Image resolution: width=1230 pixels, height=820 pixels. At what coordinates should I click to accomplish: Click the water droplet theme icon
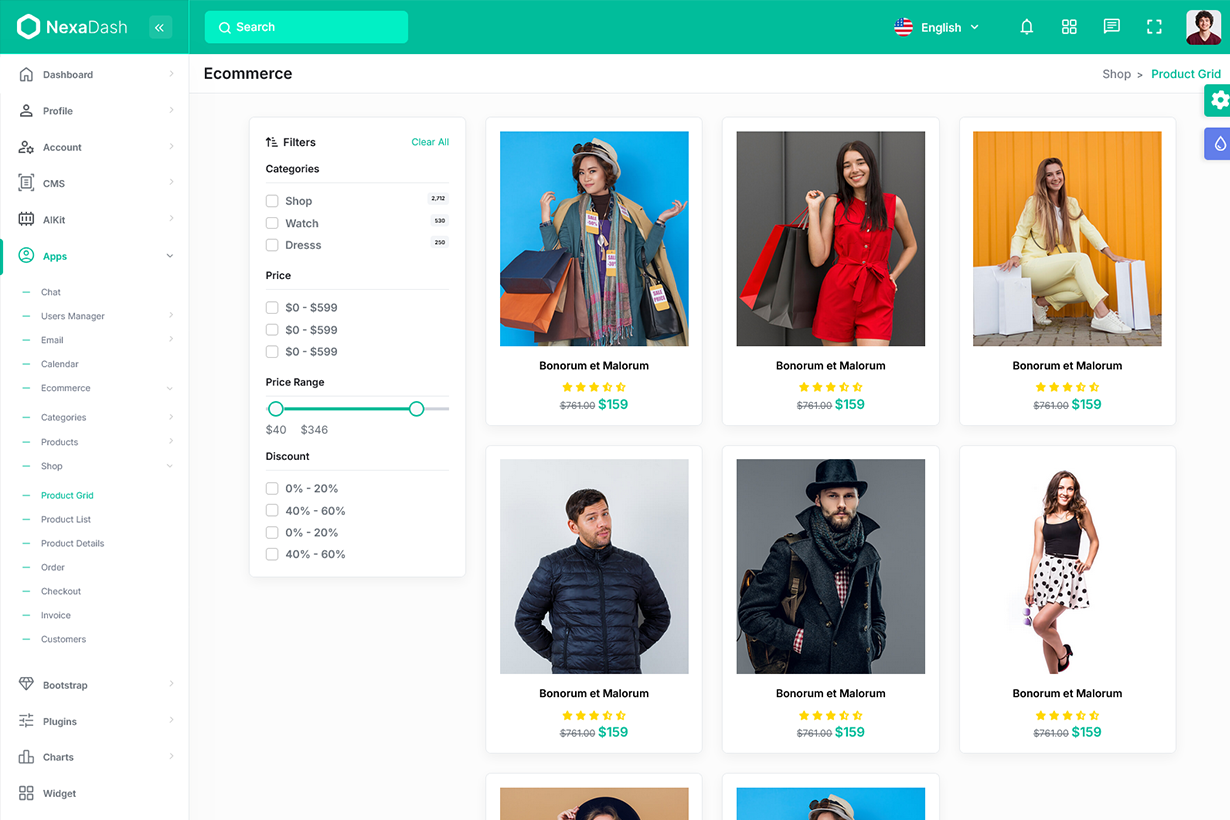tap(1219, 144)
